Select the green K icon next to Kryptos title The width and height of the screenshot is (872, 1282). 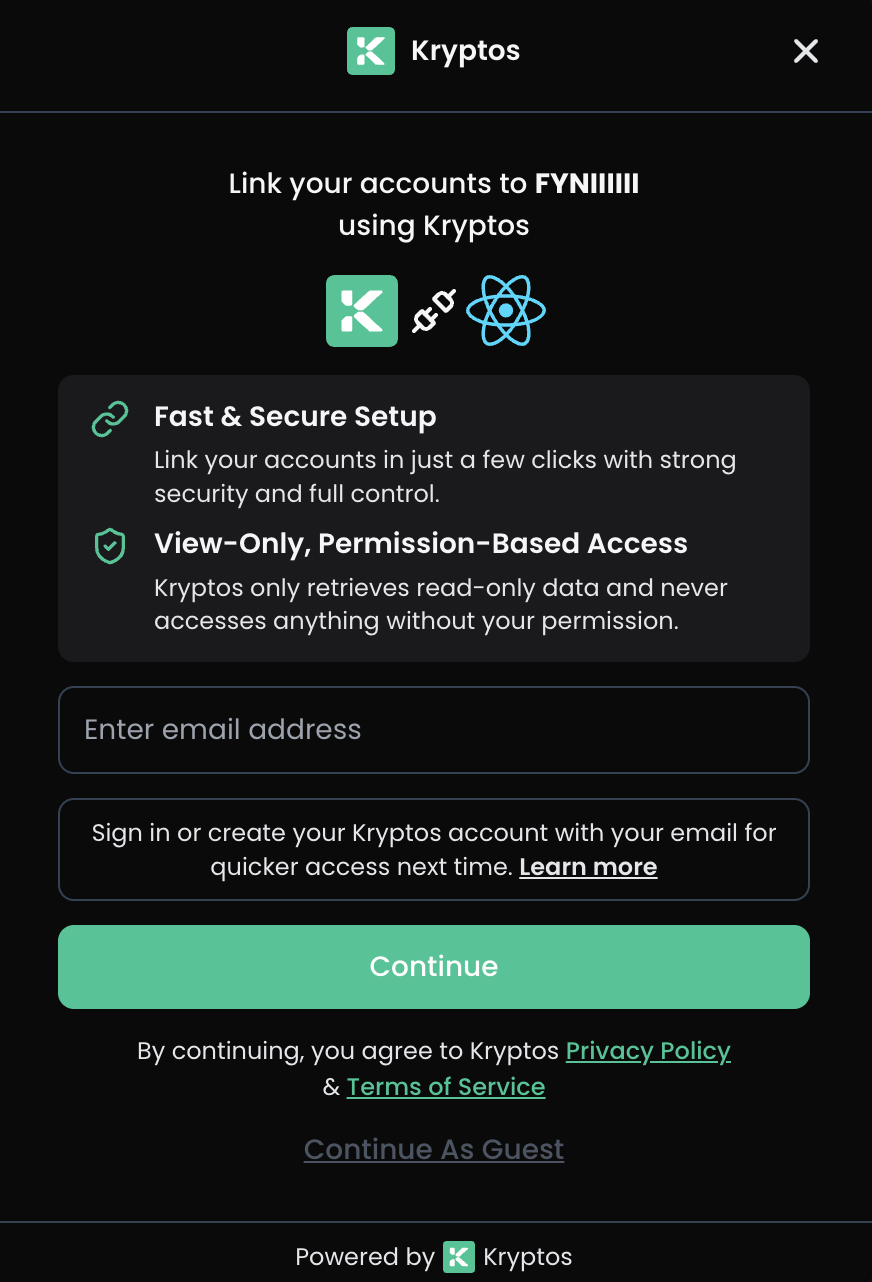pyautogui.click(x=371, y=50)
